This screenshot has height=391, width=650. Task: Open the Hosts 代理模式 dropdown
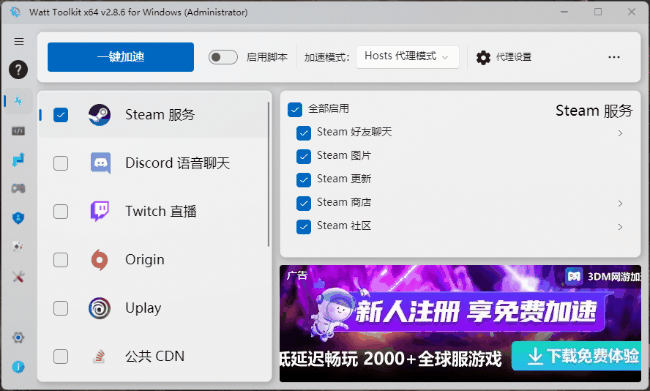coord(407,57)
